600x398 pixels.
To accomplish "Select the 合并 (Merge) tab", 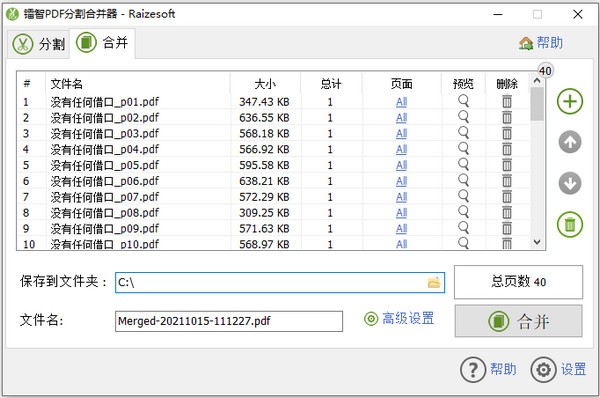I will 102,43.
